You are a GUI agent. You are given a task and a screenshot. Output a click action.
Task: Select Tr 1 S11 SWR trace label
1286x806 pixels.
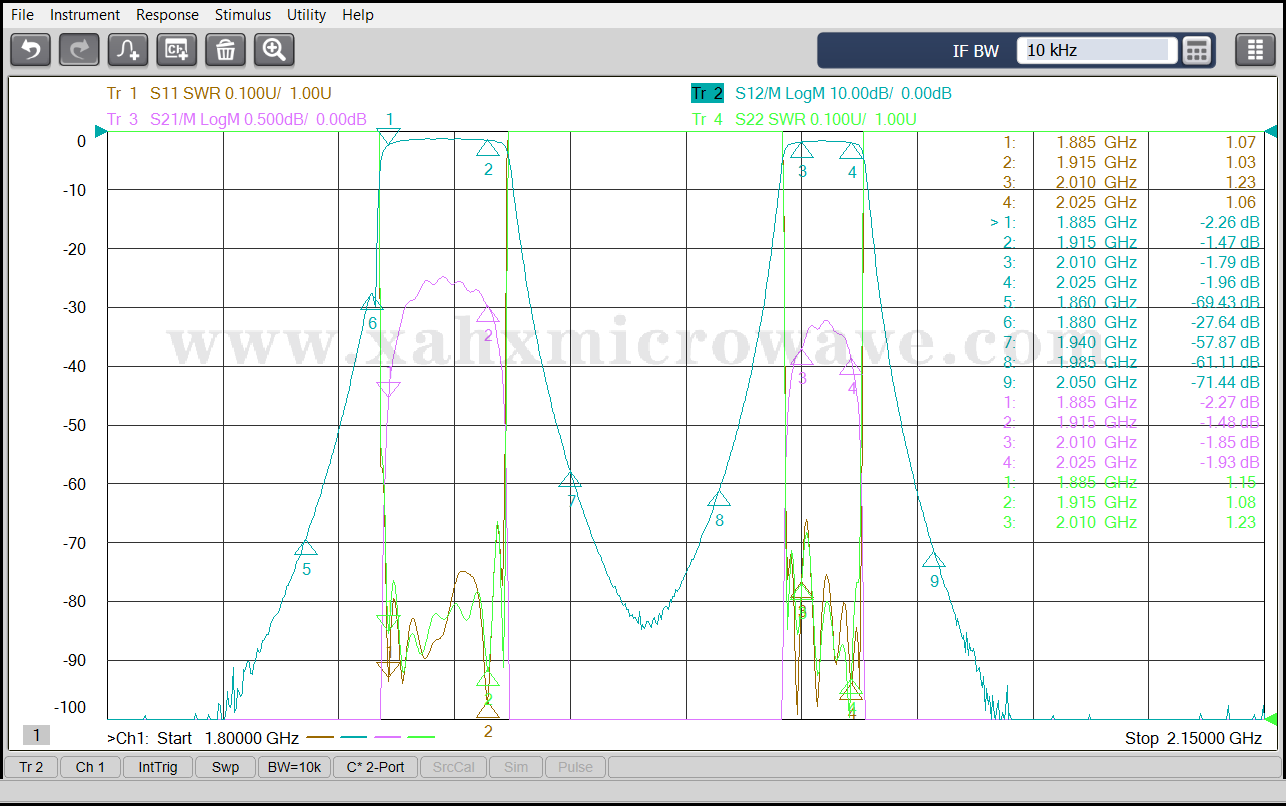point(219,94)
